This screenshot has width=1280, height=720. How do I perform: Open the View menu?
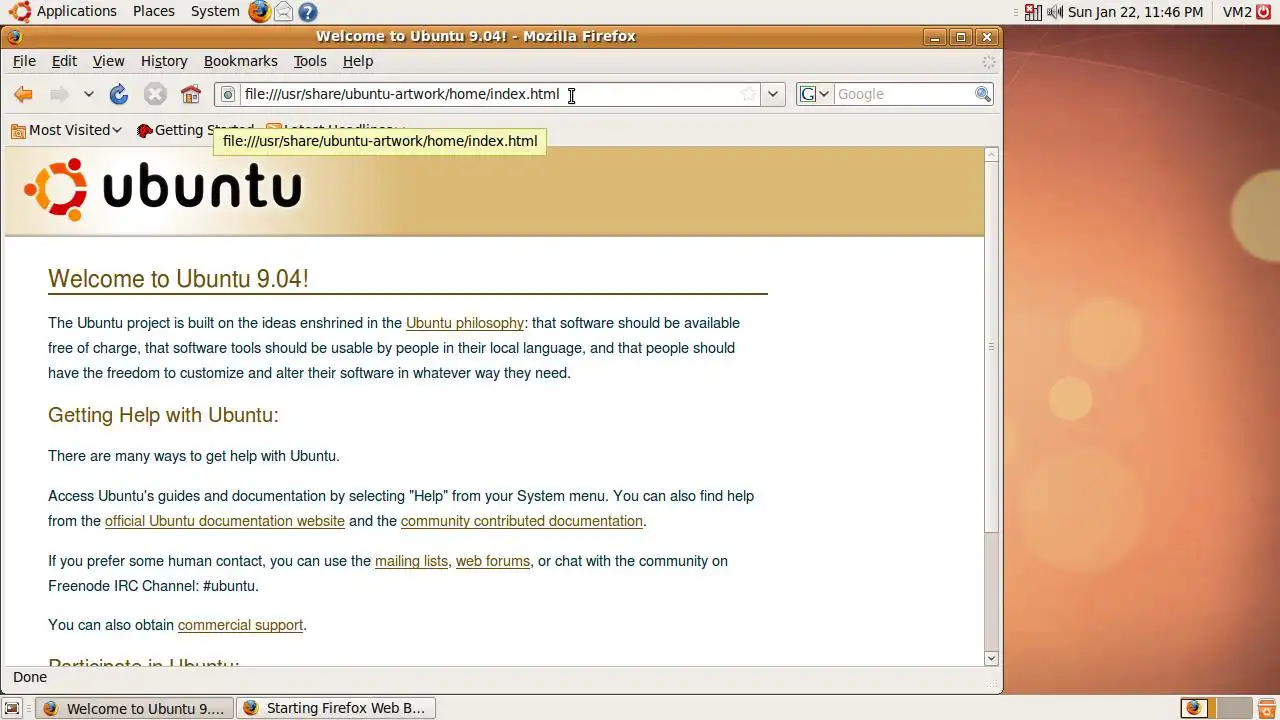108,61
